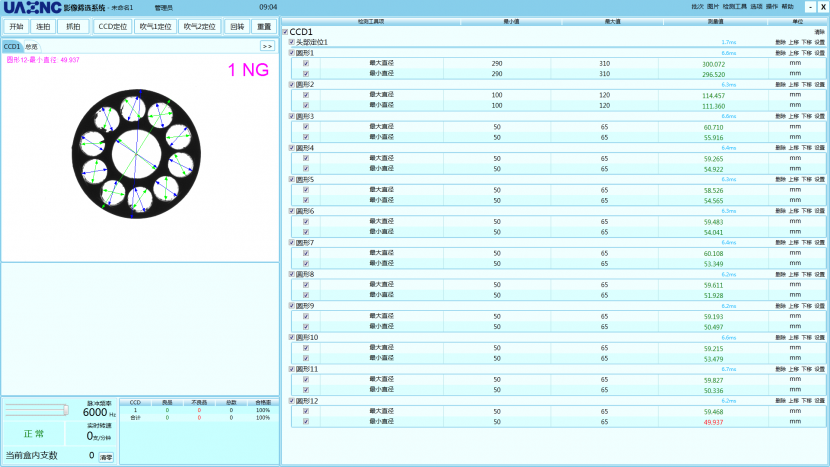Click the 最大值 column header
This screenshot has height=467, width=830.
pyautogui.click(x=612, y=22)
